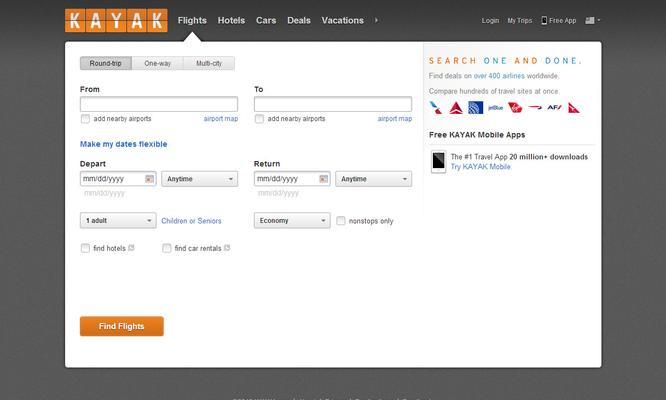The width and height of the screenshot is (666, 400).
Task: Click the 'SEARCH ONE AND DONE.' slogan
Action: click(x=505, y=61)
